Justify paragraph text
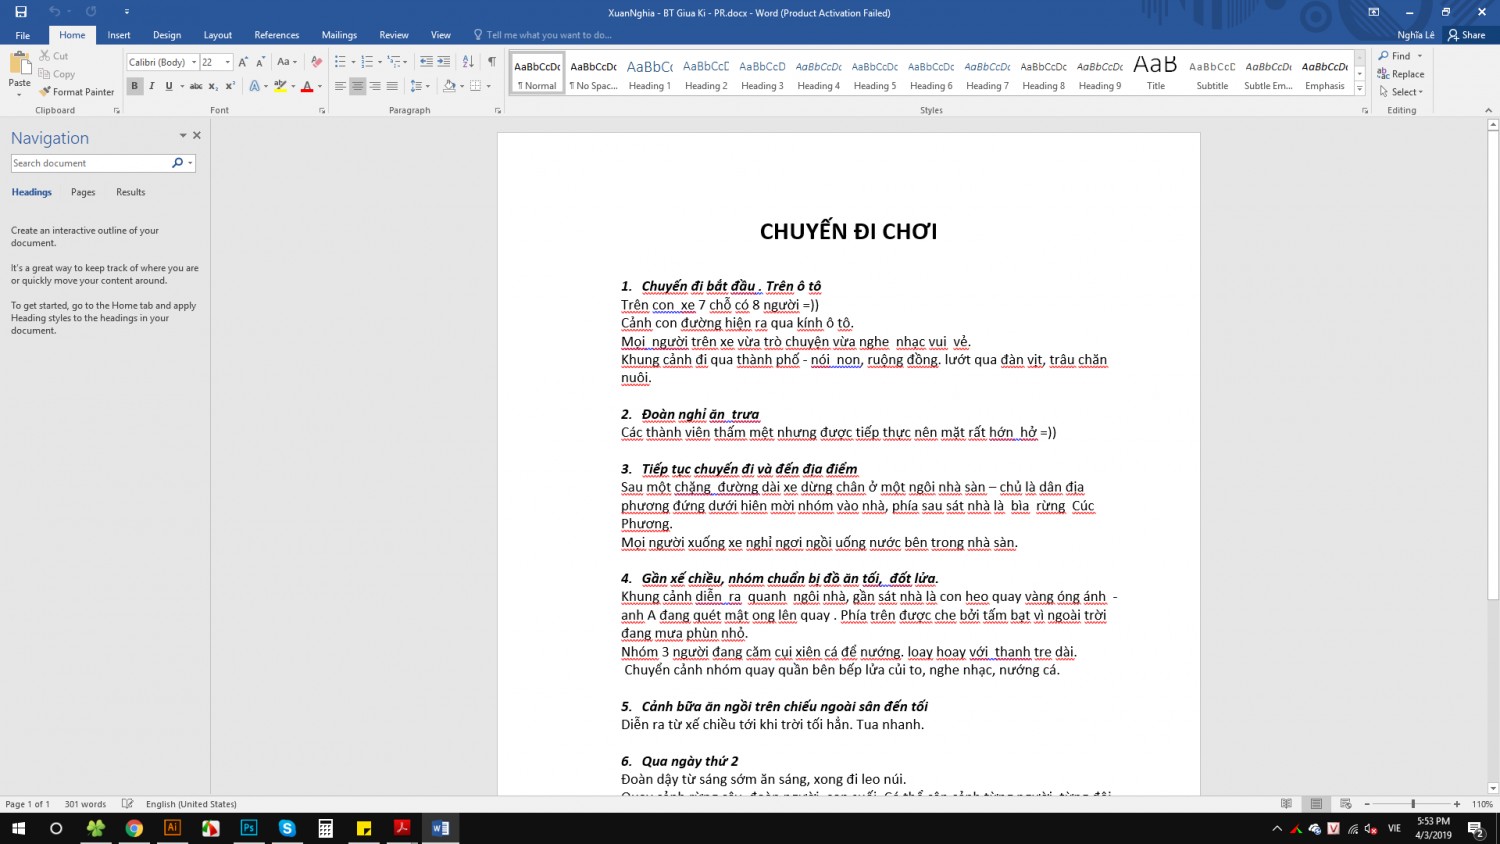The width and height of the screenshot is (1500, 844). tap(392, 87)
